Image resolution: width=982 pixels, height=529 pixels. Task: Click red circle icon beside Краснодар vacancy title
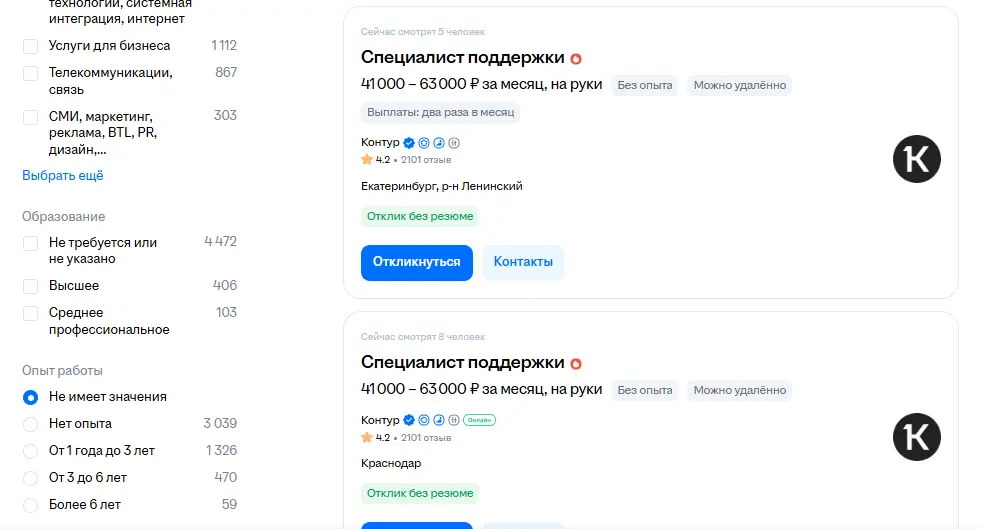pos(576,364)
